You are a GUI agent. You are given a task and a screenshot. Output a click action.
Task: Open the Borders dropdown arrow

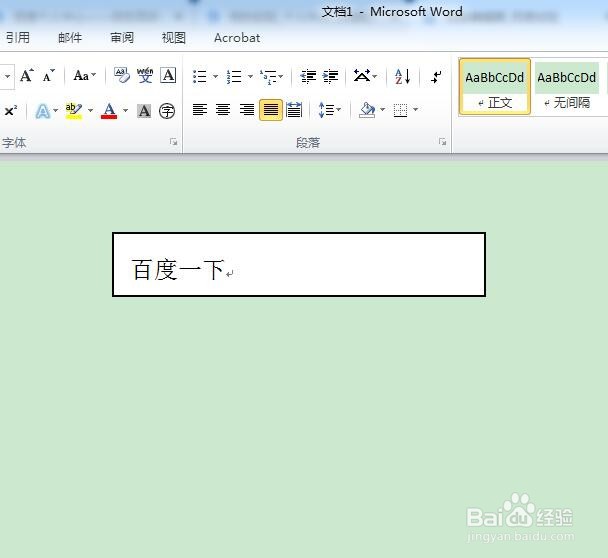coord(416,110)
